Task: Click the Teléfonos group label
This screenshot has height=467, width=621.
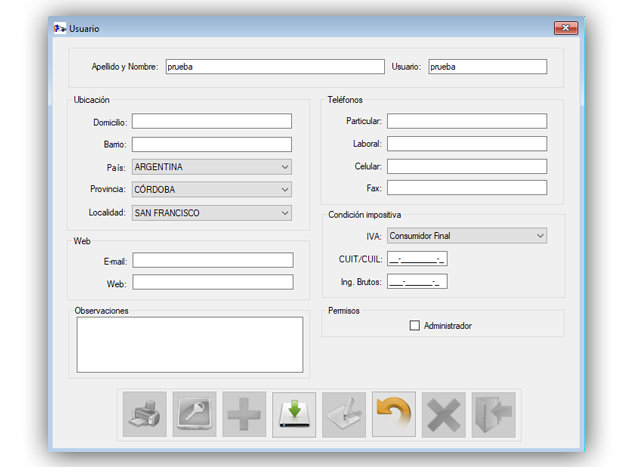Action: click(x=345, y=100)
